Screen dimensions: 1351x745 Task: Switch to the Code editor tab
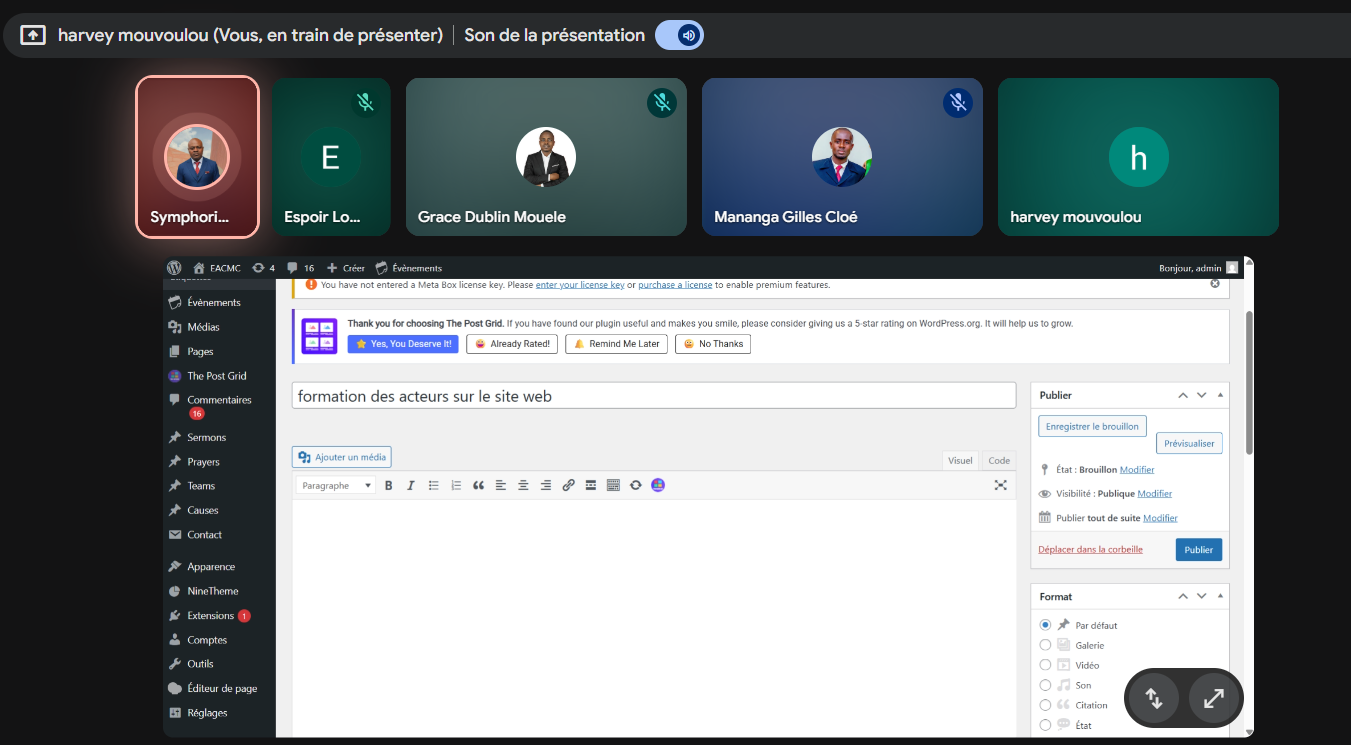(x=998, y=460)
